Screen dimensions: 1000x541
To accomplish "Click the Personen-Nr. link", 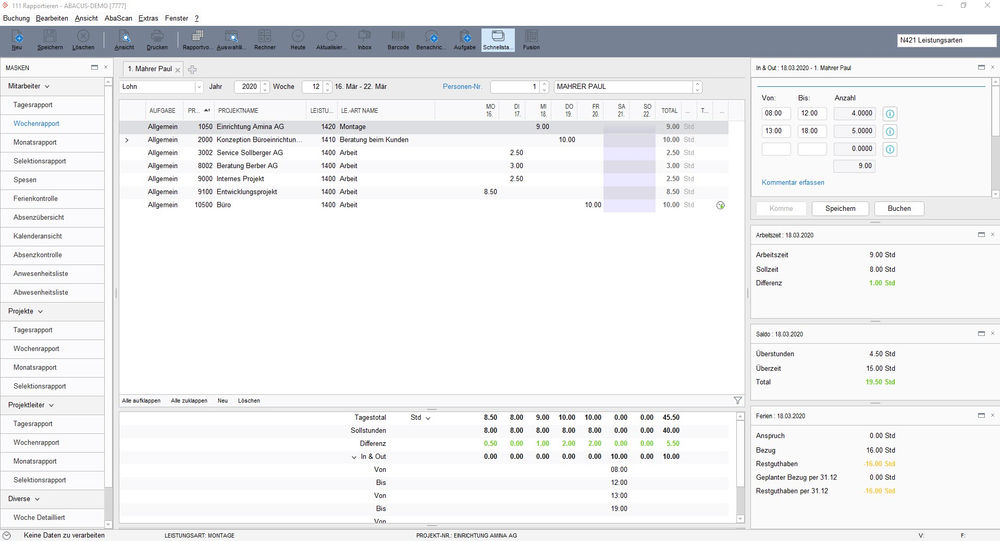I will (x=462, y=87).
